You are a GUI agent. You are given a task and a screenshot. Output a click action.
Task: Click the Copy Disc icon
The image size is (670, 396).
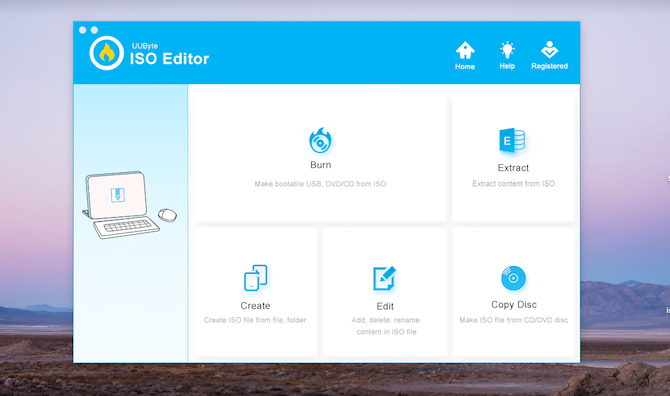coord(513,278)
